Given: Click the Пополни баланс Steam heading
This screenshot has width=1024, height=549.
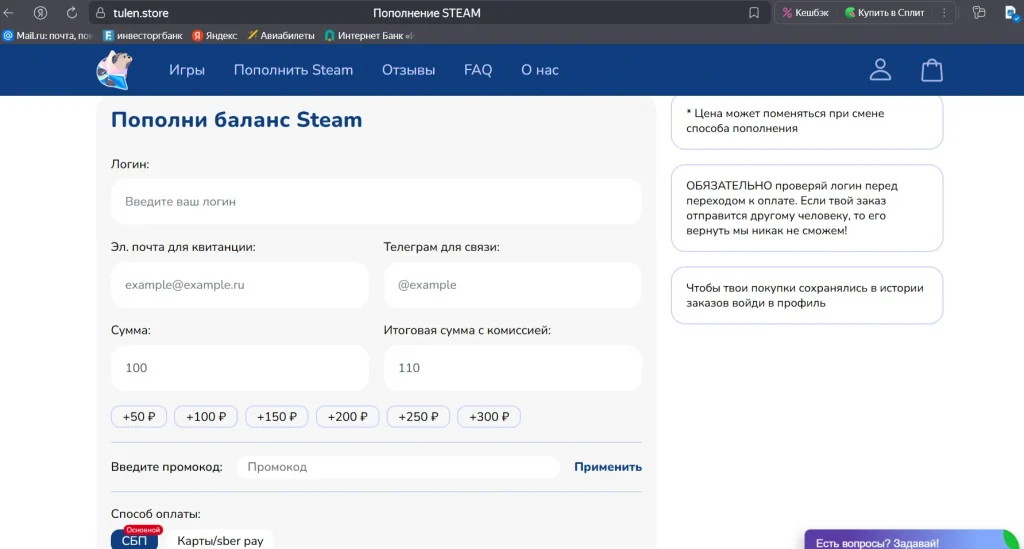Looking at the screenshot, I should point(236,120).
